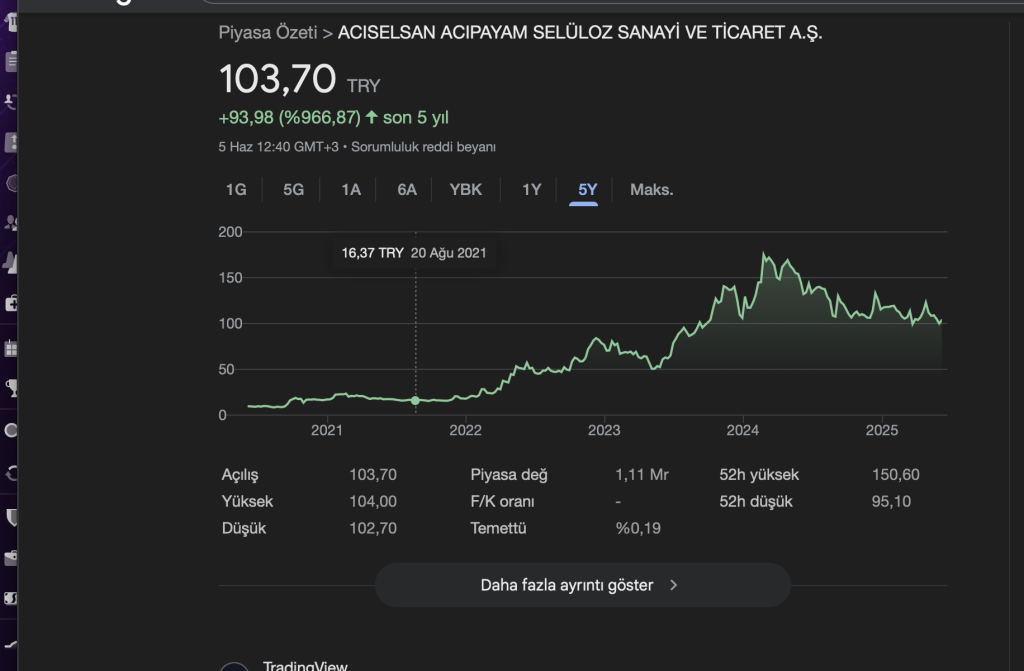The height and width of the screenshot is (671, 1024).
Task: Open the calendar icon in left sidebar
Action: [x=11, y=349]
